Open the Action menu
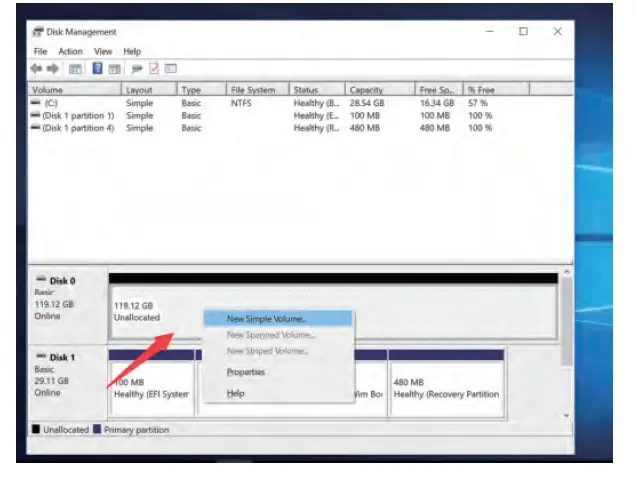The width and height of the screenshot is (635, 477). pyautogui.click(x=70, y=51)
